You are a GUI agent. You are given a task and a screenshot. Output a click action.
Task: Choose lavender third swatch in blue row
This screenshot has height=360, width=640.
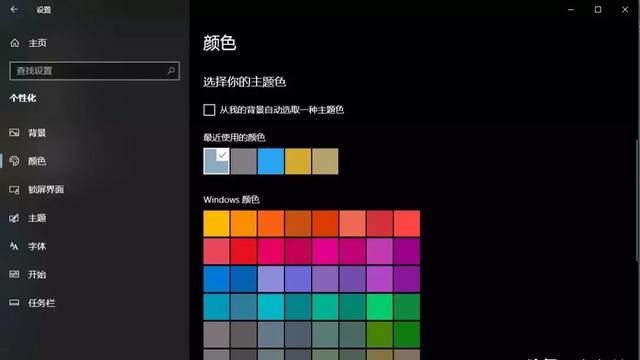click(271, 279)
